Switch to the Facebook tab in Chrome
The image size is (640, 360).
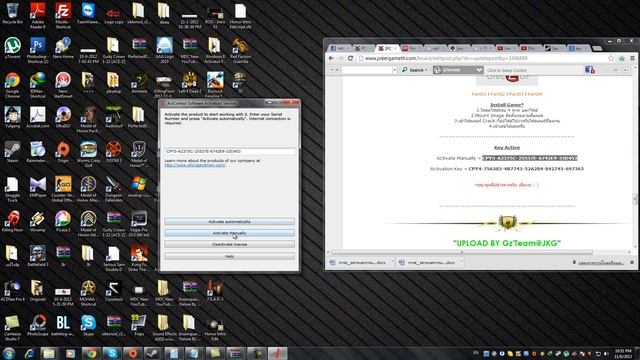tap(338, 48)
